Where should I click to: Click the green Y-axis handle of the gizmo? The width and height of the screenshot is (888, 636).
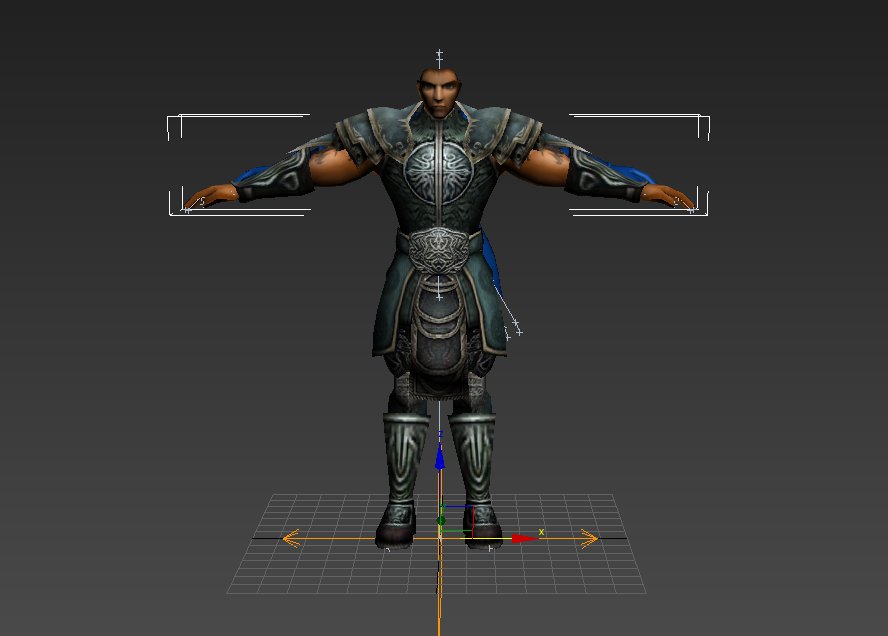click(441, 520)
